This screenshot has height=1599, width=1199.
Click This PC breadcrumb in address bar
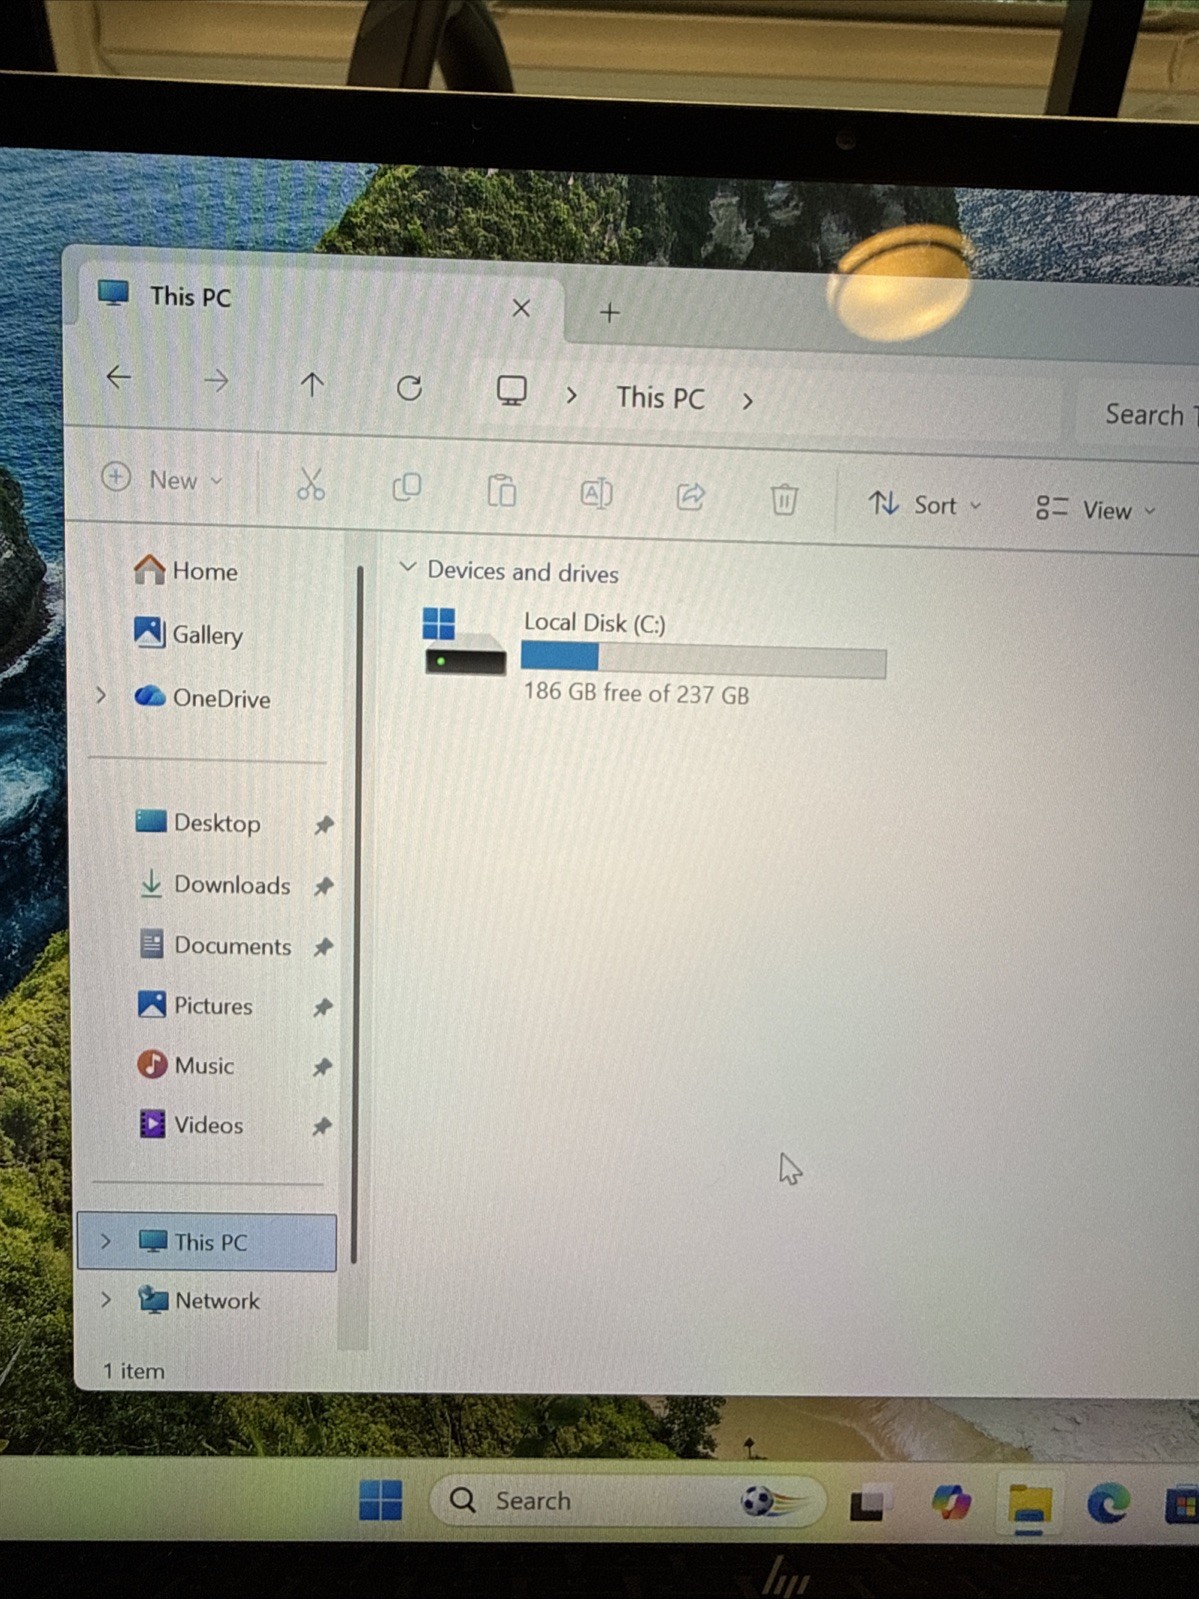660,398
